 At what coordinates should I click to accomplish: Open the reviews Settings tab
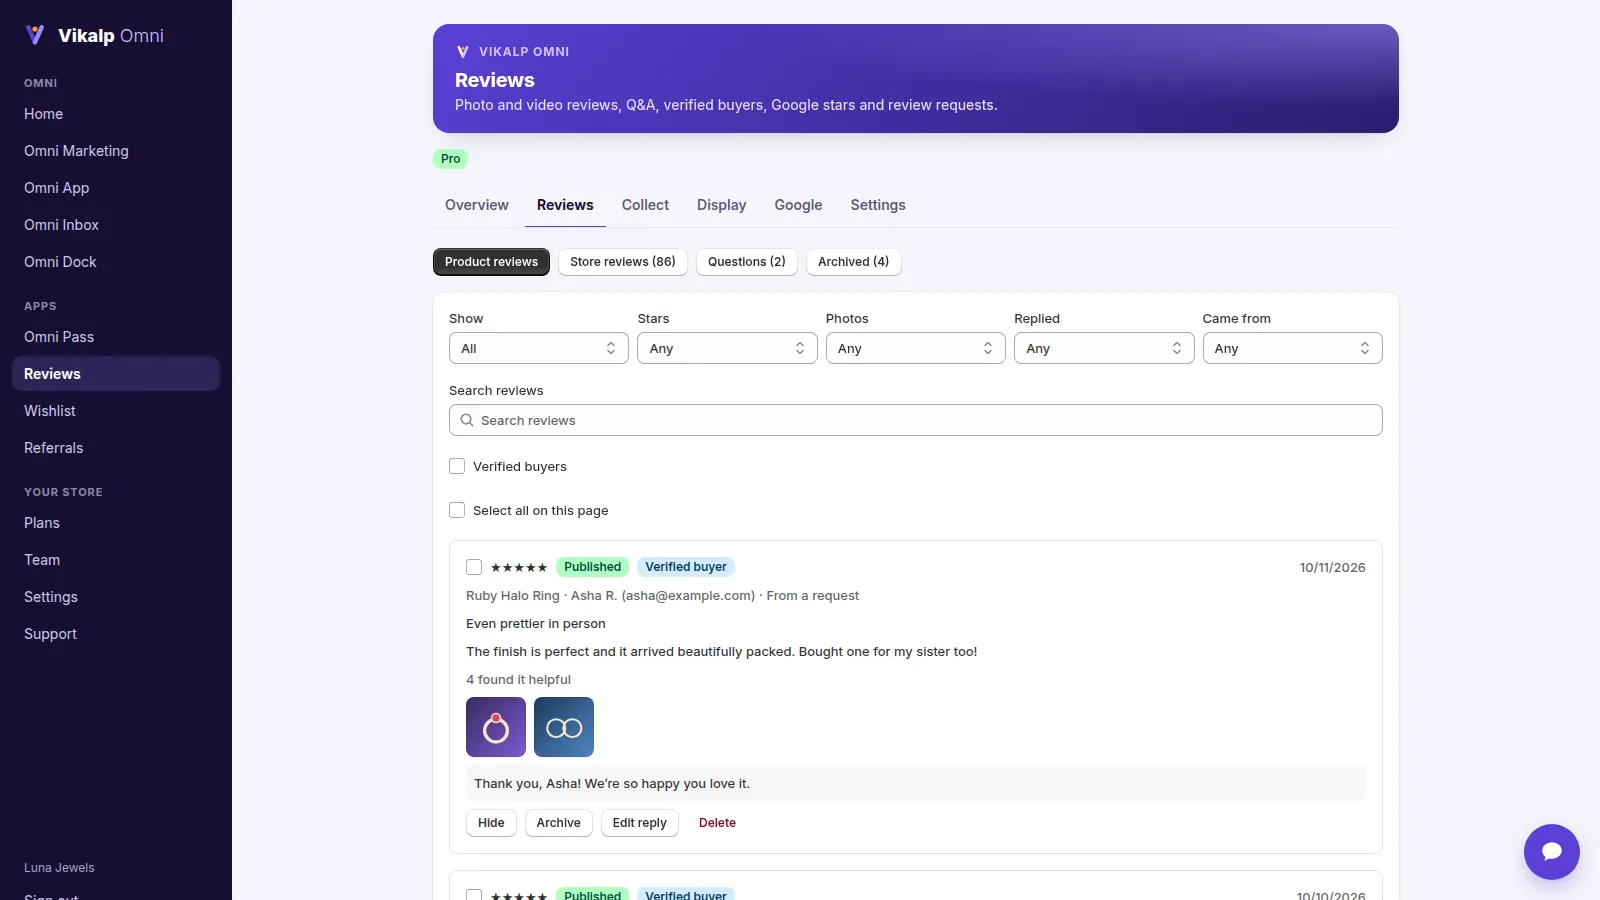pyautogui.click(x=878, y=205)
